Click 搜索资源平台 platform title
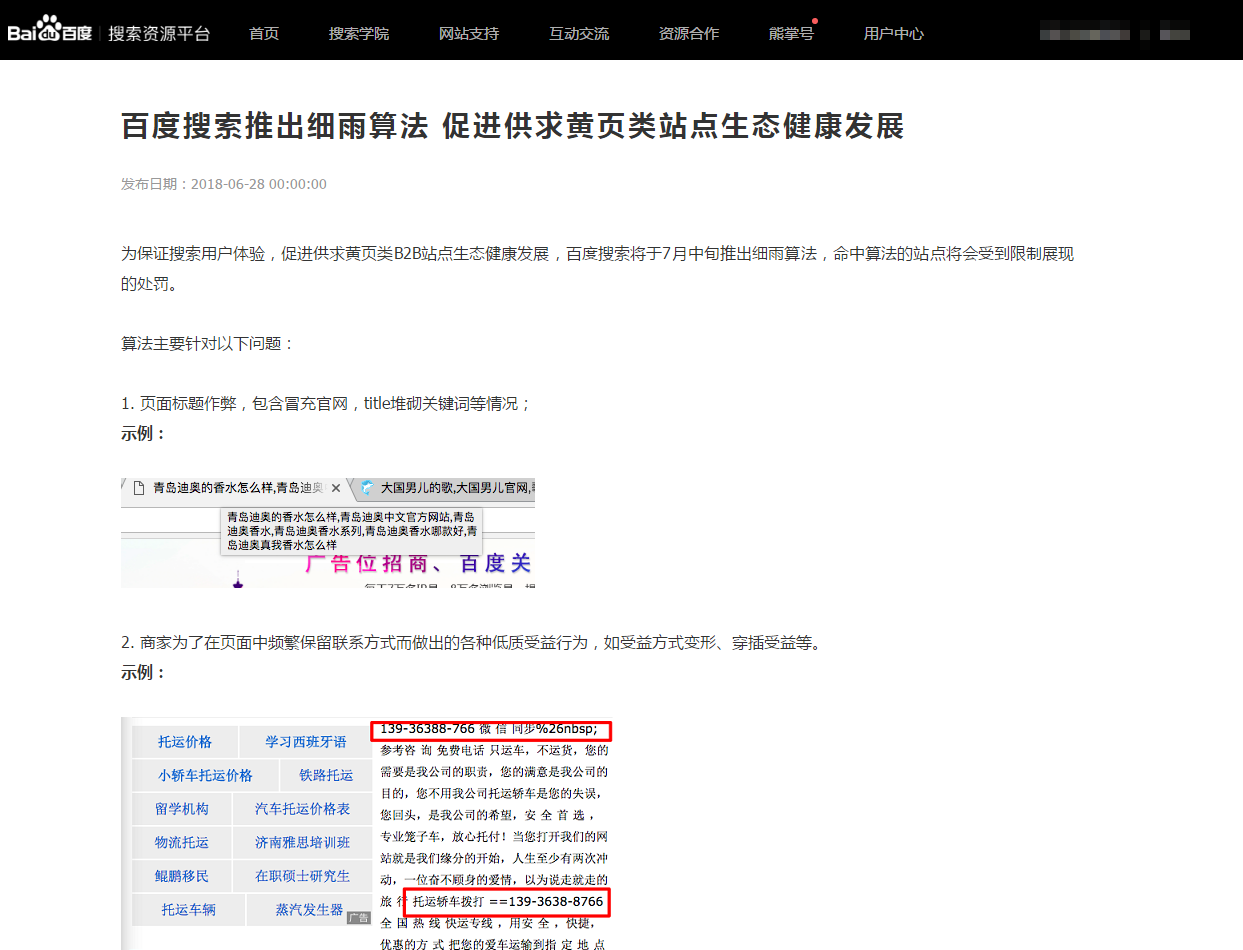The height and width of the screenshot is (950, 1243). pyautogui.click(x=160, y=33)
